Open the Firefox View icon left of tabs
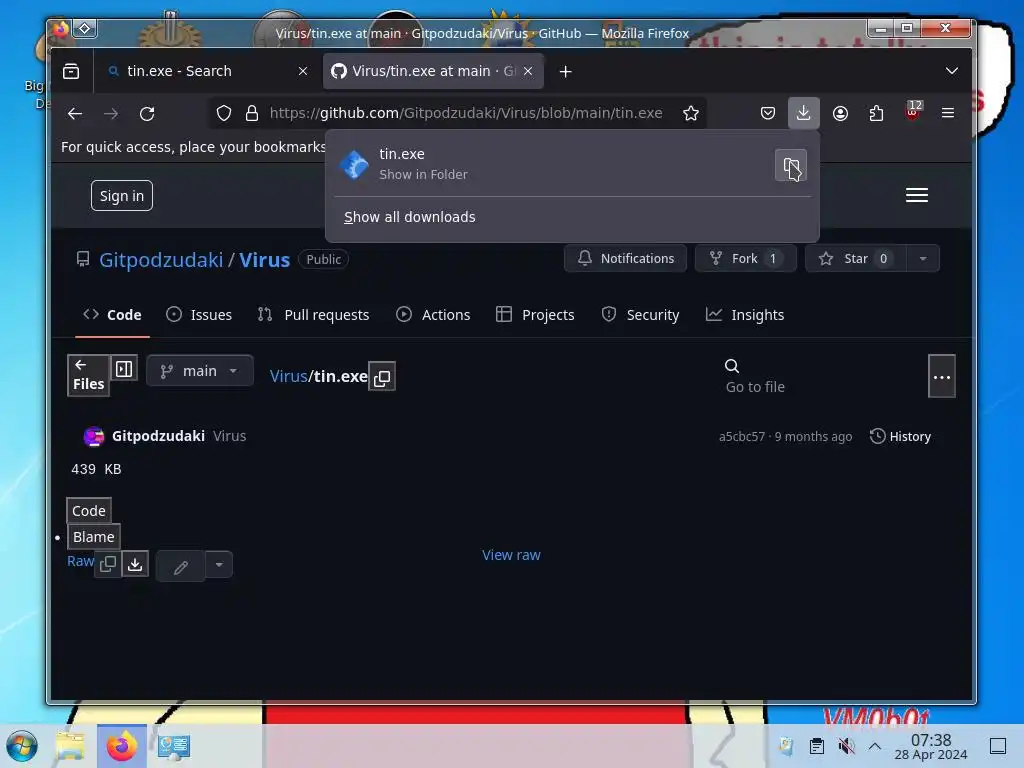The height and width of the screenshot is (768, 1024). pyautogui.click(x=71, y=71)
